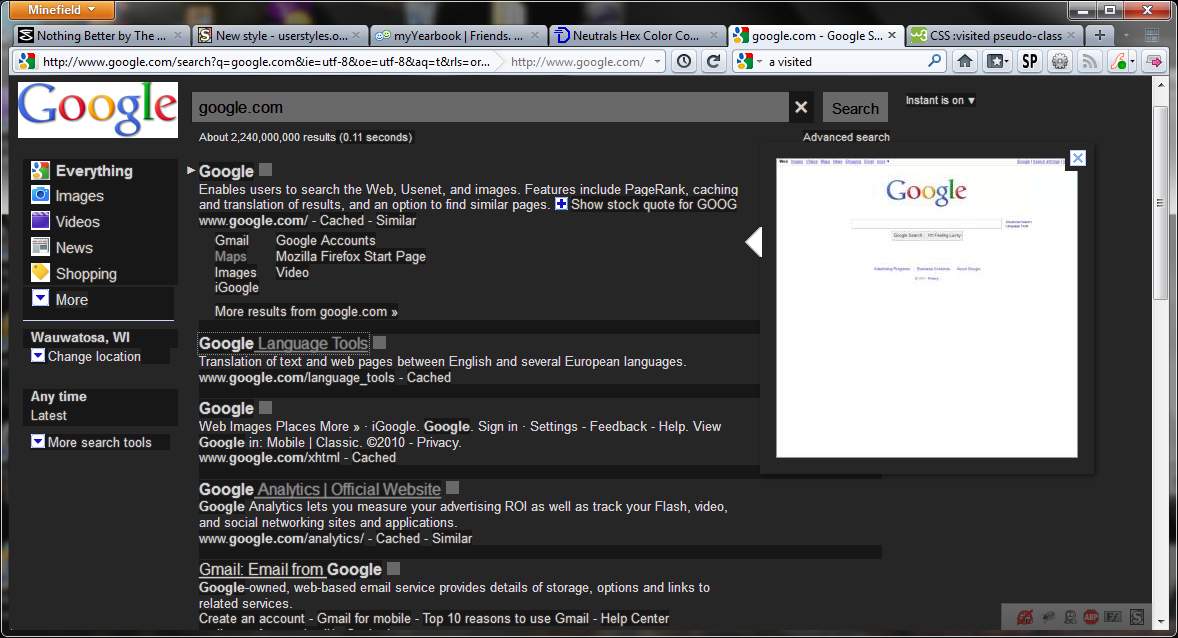Viewport: 1178px width, 638px height.
Task: Click the site favicon in the address bar
Action: tap(27, 62)
